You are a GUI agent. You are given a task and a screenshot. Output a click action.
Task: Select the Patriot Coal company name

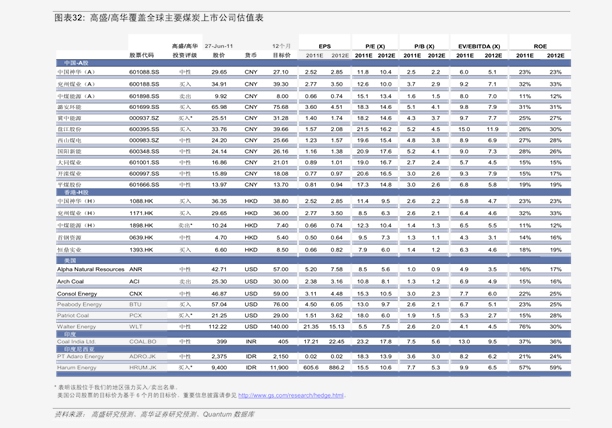click(x=73, y=315)
